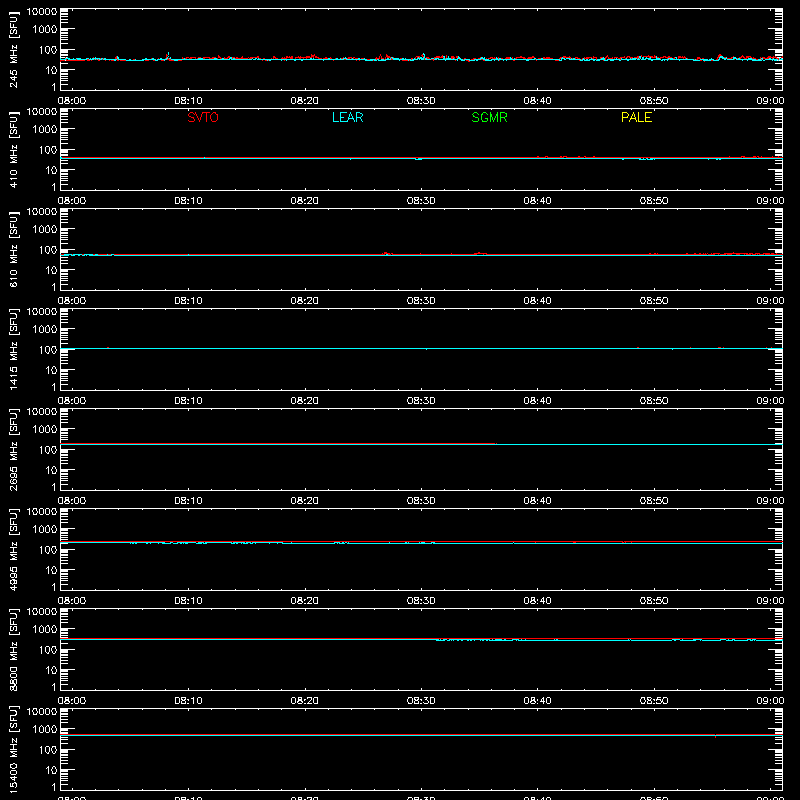Click the 1000 tick label on 15400 MHz axis
Viewport: 800px width, 800px height.
45,730
